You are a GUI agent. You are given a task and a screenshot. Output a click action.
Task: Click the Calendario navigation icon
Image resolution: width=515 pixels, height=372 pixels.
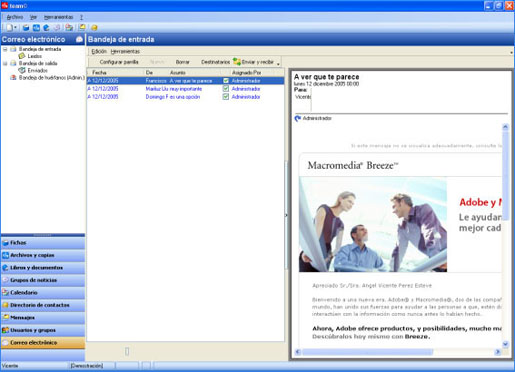click(x=6, y=293)
